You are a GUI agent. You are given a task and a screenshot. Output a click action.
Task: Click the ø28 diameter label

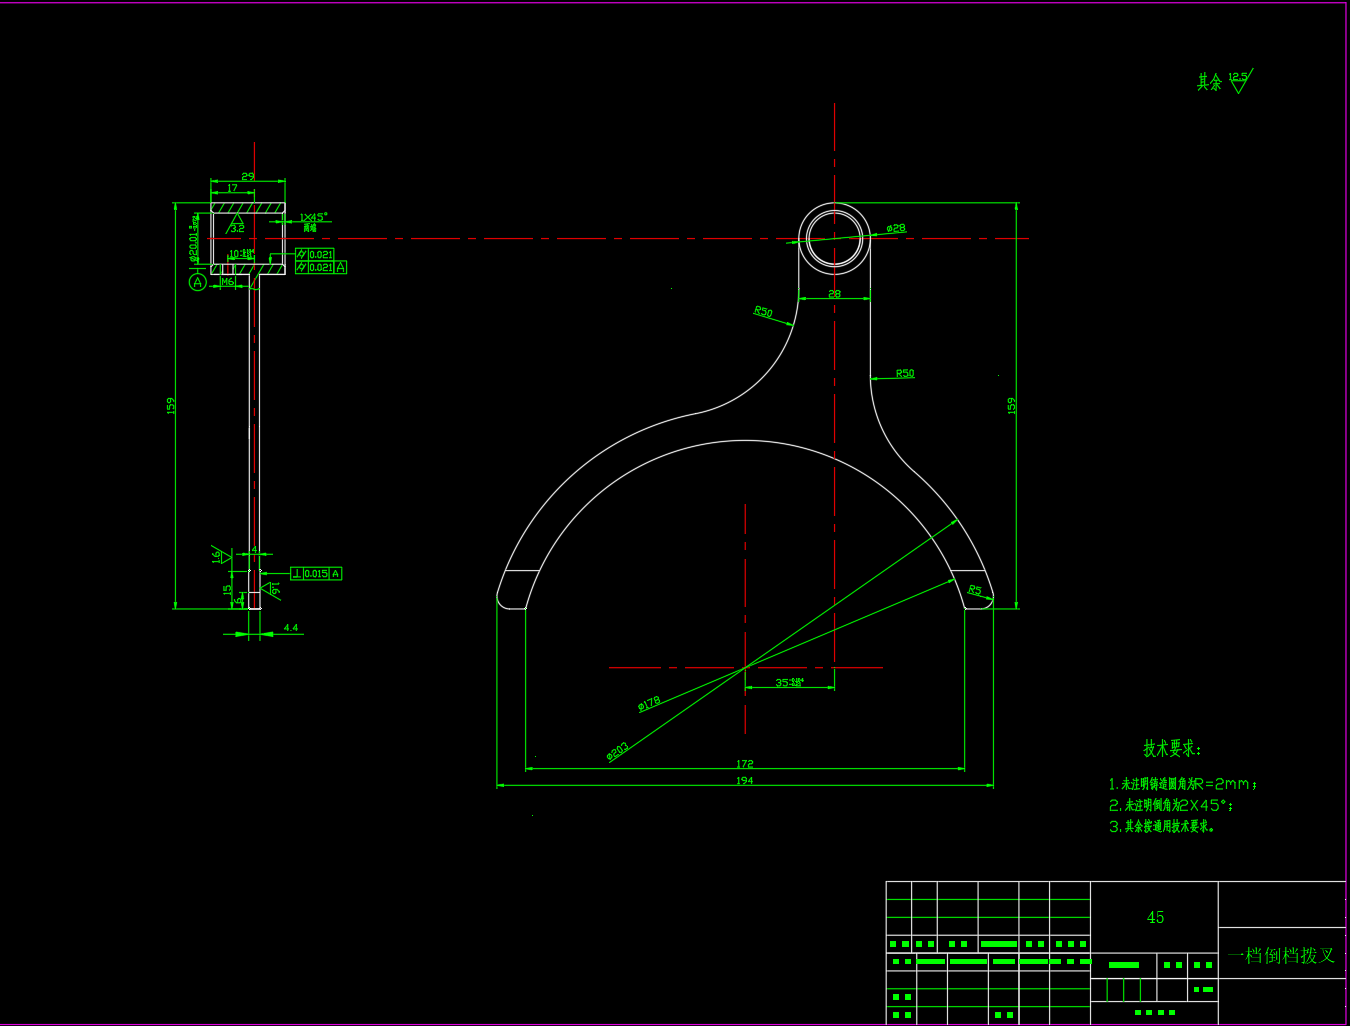[x=895, y=228]
